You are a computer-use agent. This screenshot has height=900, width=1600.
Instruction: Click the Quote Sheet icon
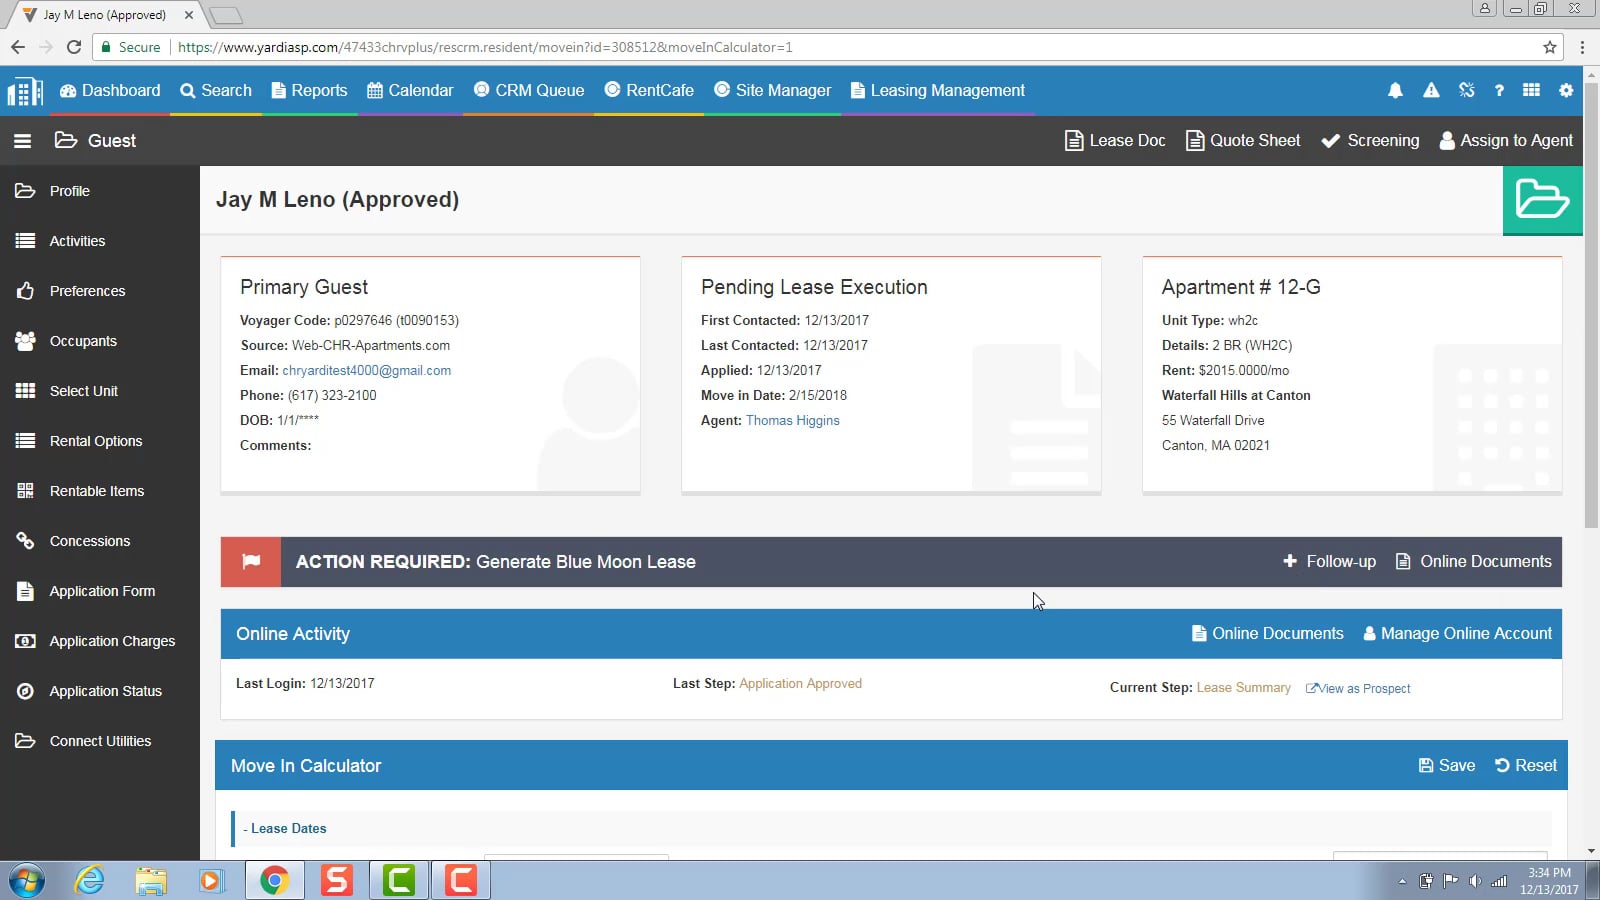point(1194,140)
